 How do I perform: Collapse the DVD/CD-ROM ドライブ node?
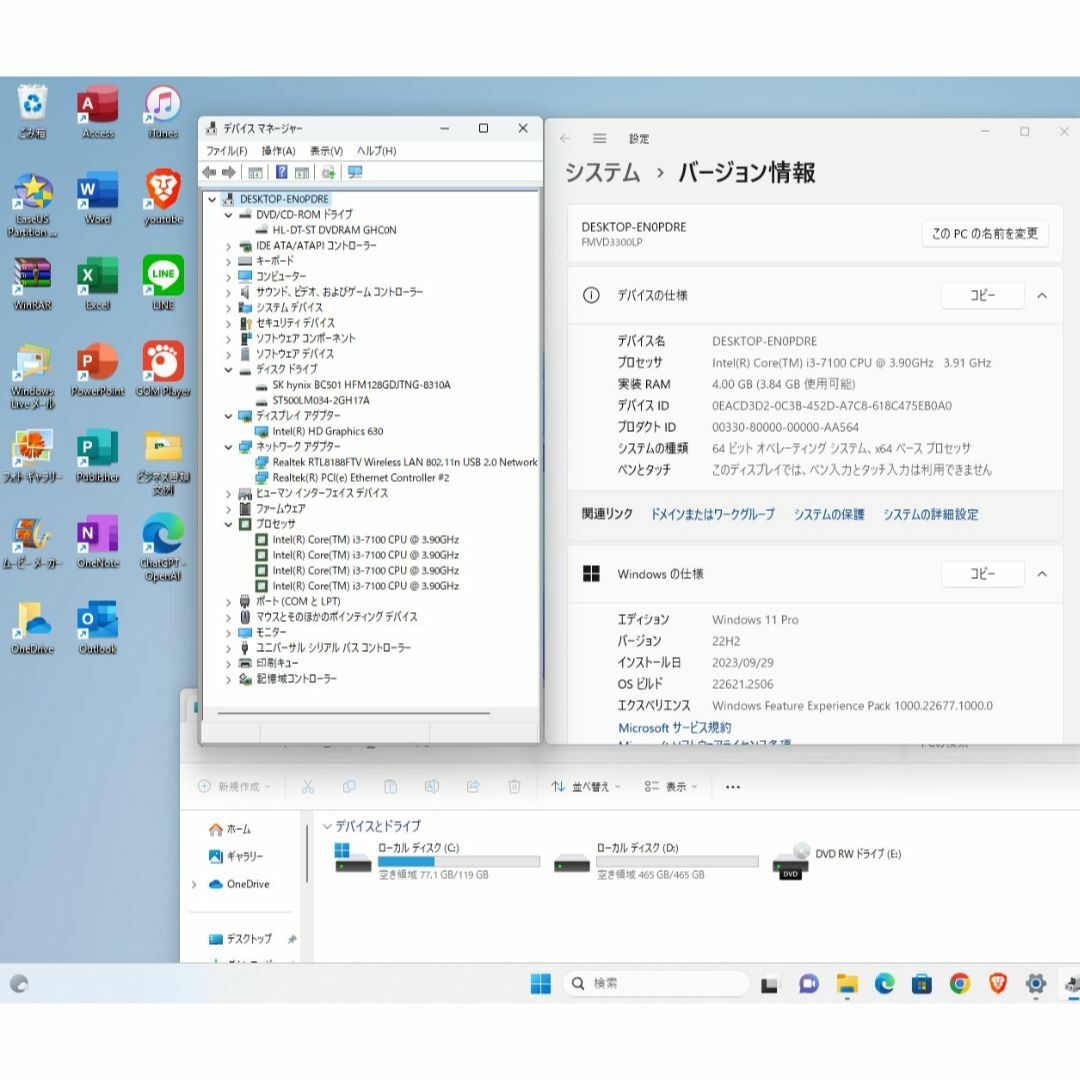(x=228, y=215)
